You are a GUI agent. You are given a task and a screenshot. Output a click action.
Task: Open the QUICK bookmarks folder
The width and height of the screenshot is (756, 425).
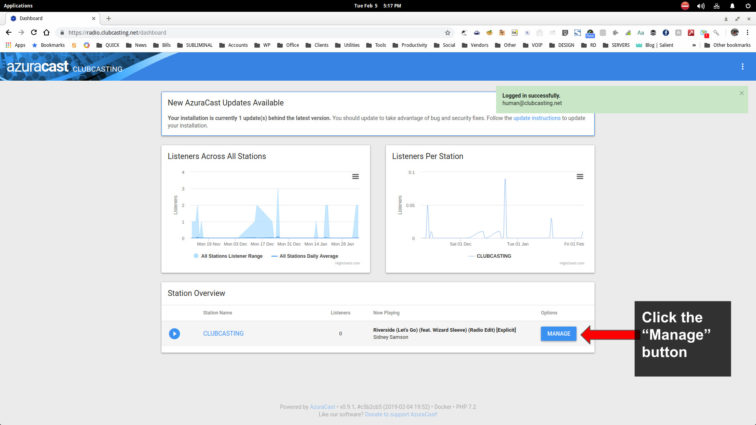click(x=108, y=45)
